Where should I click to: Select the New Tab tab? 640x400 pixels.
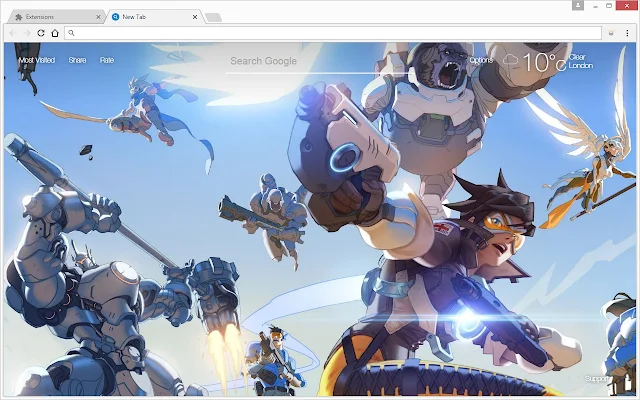click(x=155, y=17)
